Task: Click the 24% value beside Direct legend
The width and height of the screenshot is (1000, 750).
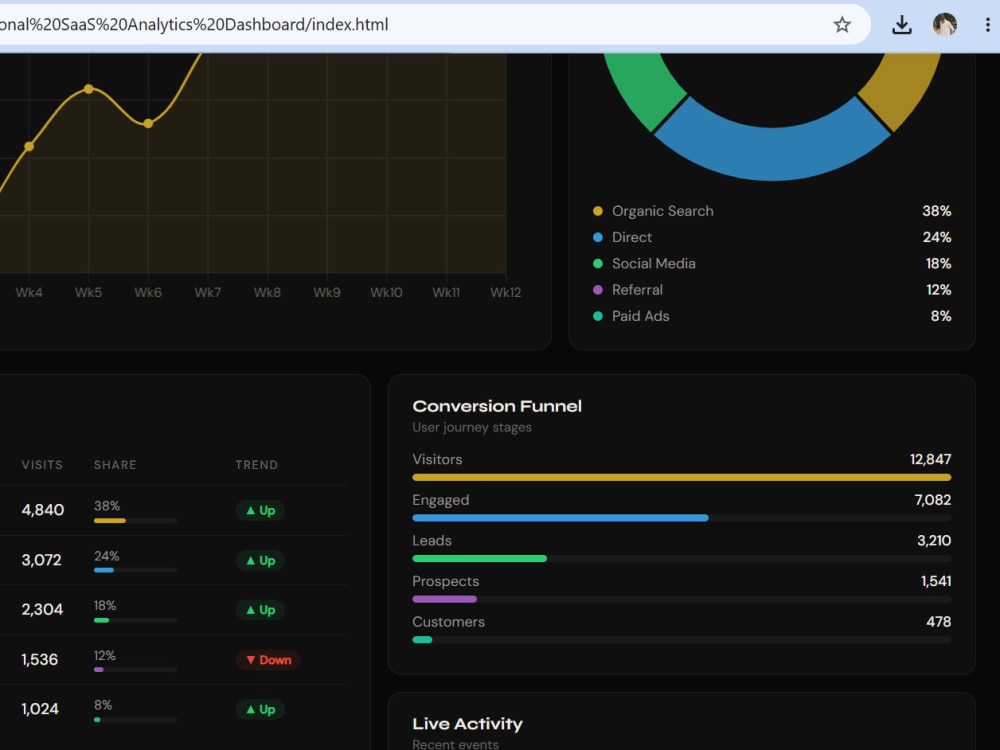Action: pyautogui.click(x=936, y=237)
